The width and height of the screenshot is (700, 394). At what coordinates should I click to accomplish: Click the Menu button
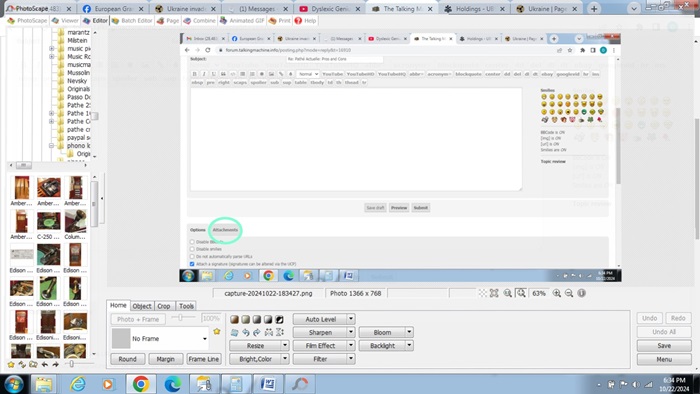pos(664,359)
